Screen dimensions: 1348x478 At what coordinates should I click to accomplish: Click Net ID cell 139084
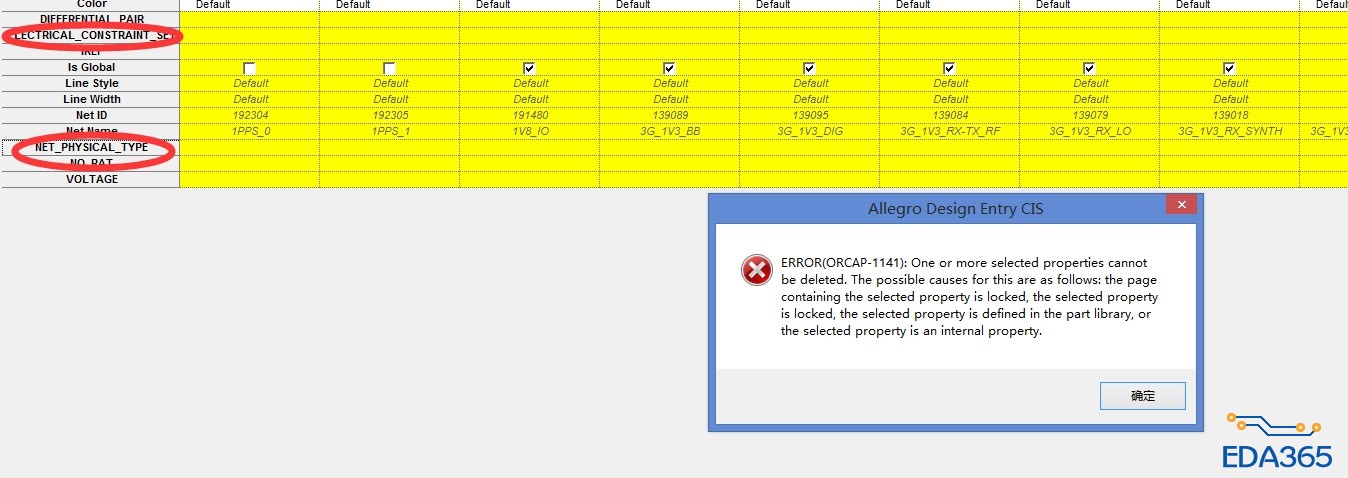pyautogui.click(x=950, y=115)
